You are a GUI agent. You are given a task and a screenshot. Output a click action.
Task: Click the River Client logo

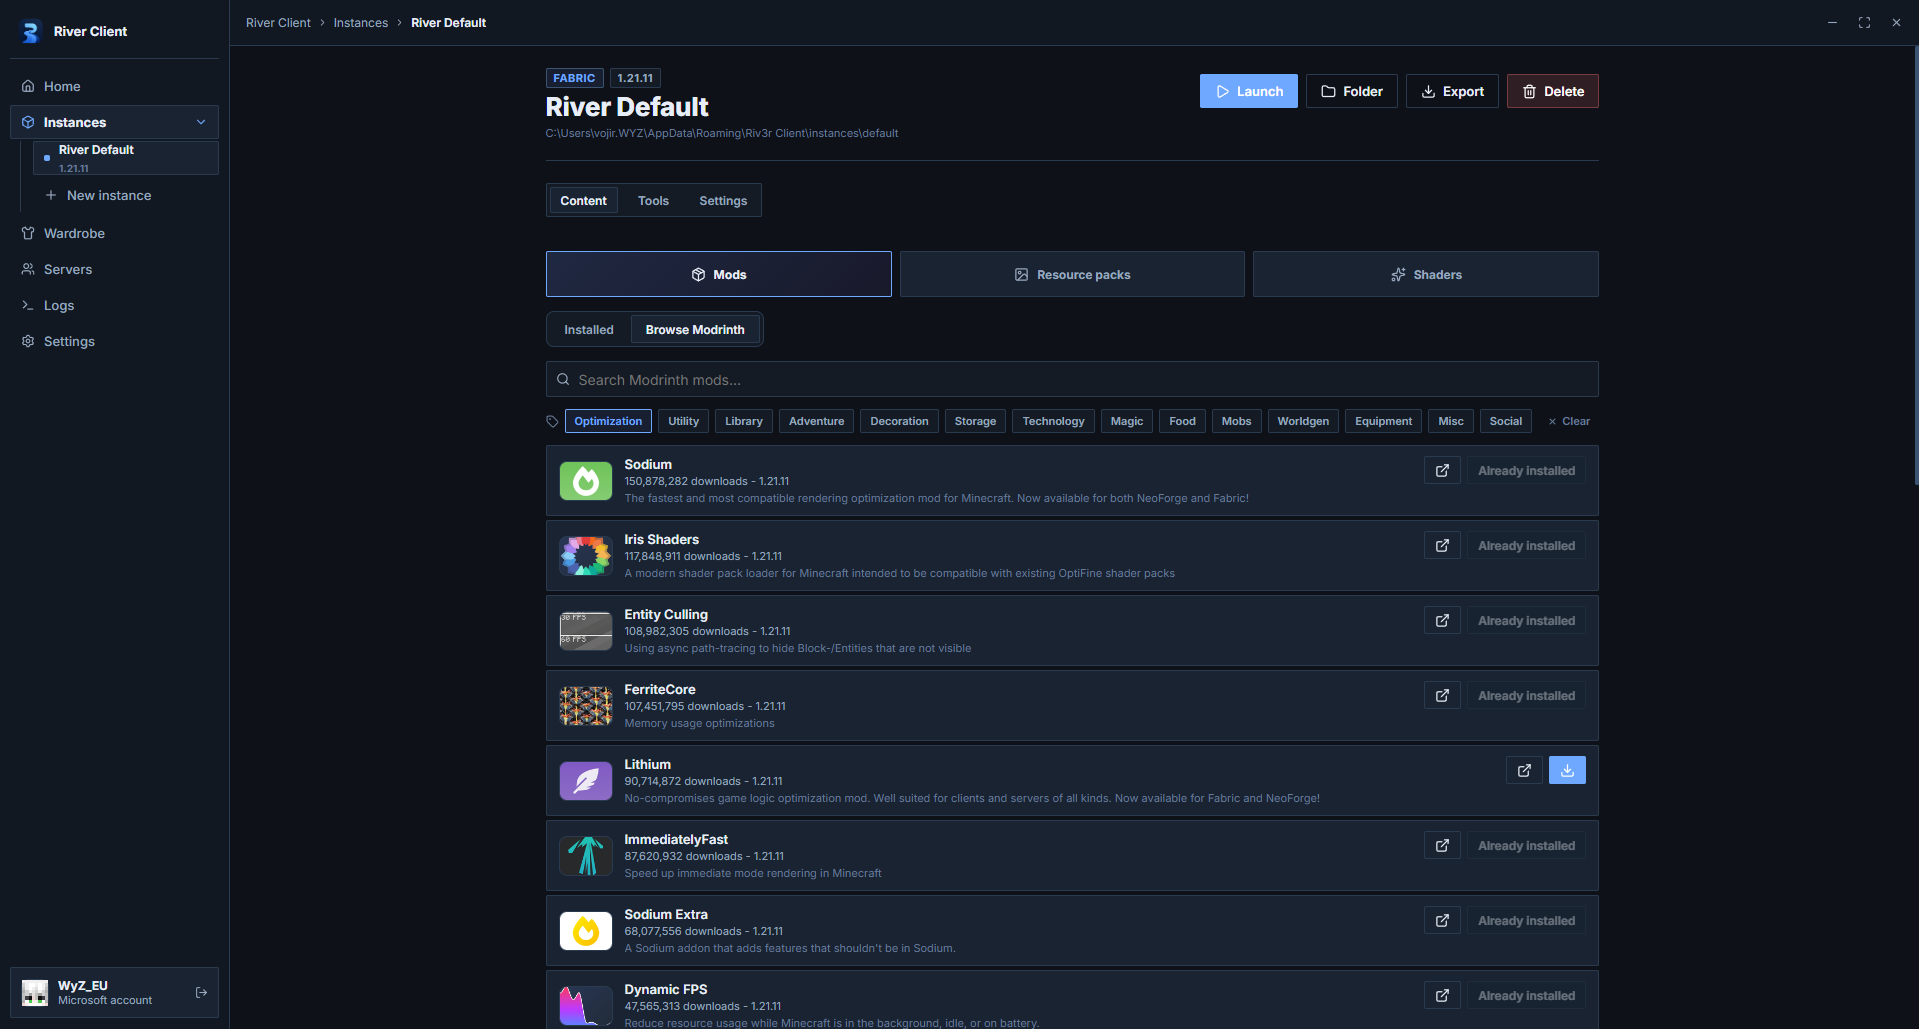(30, 32)
